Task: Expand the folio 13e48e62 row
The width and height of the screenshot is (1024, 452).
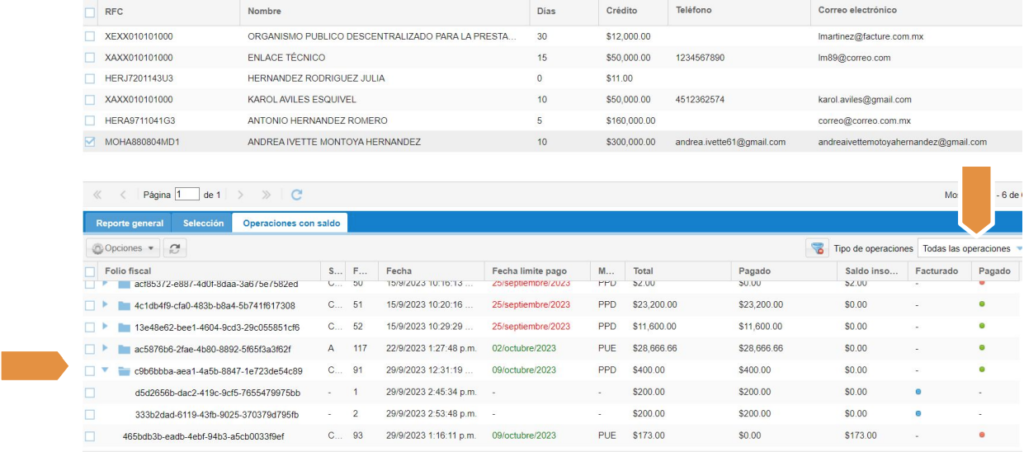Action: click(106, 327)
